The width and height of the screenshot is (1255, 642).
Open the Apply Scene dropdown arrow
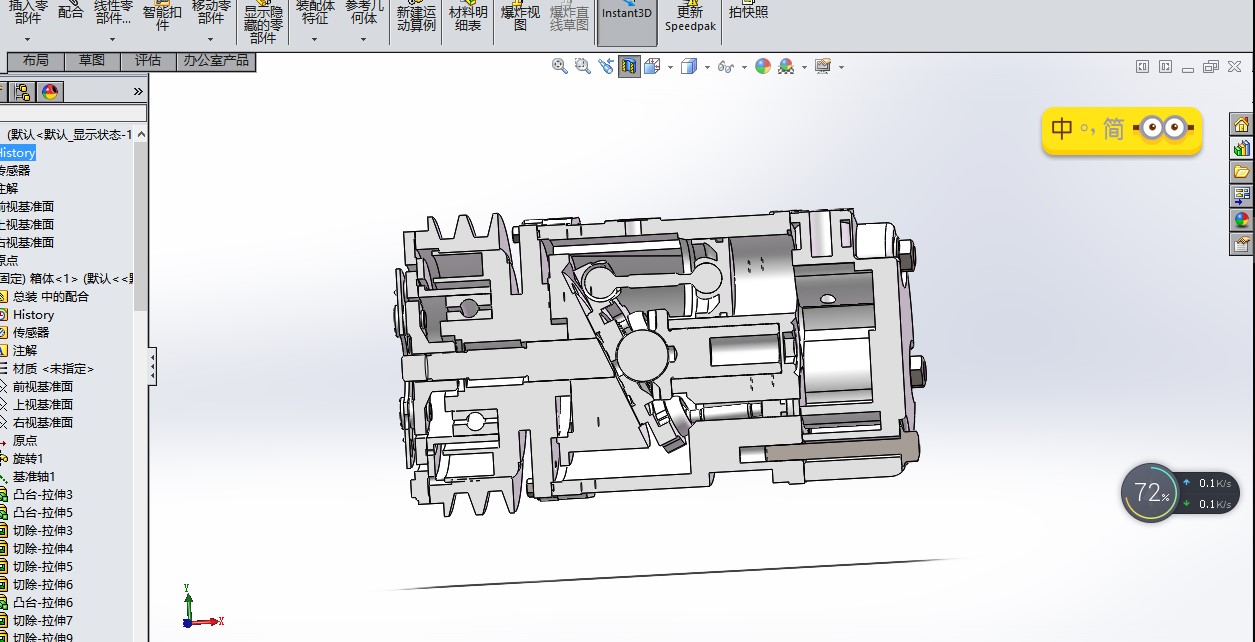coord(803,68)
